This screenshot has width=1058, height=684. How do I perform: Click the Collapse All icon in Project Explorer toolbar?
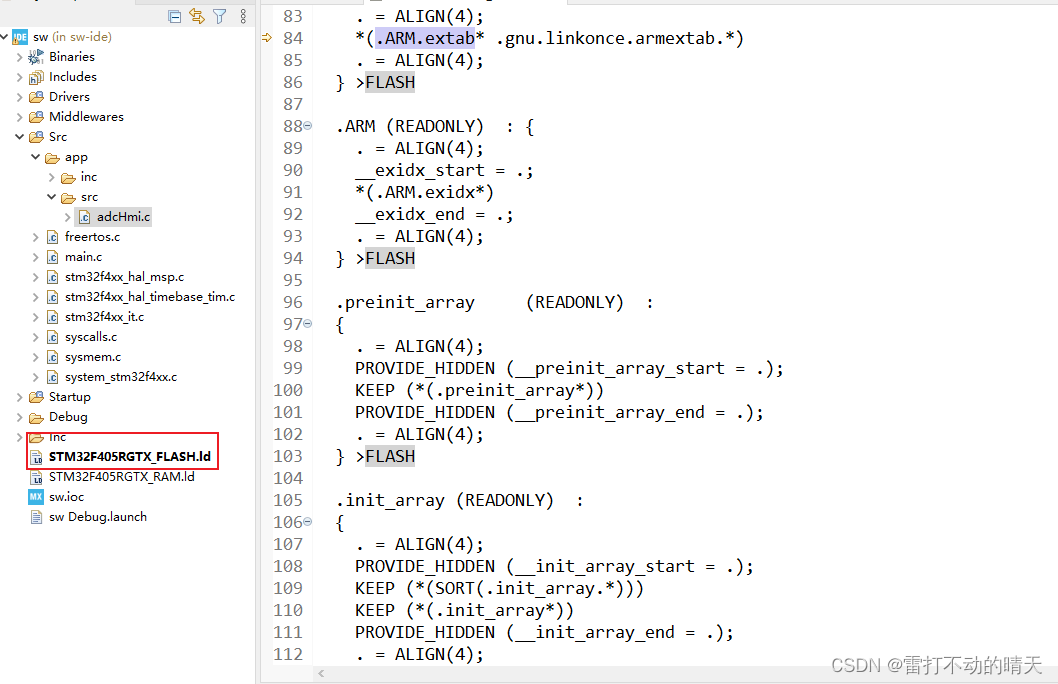[x=175, y=16]
